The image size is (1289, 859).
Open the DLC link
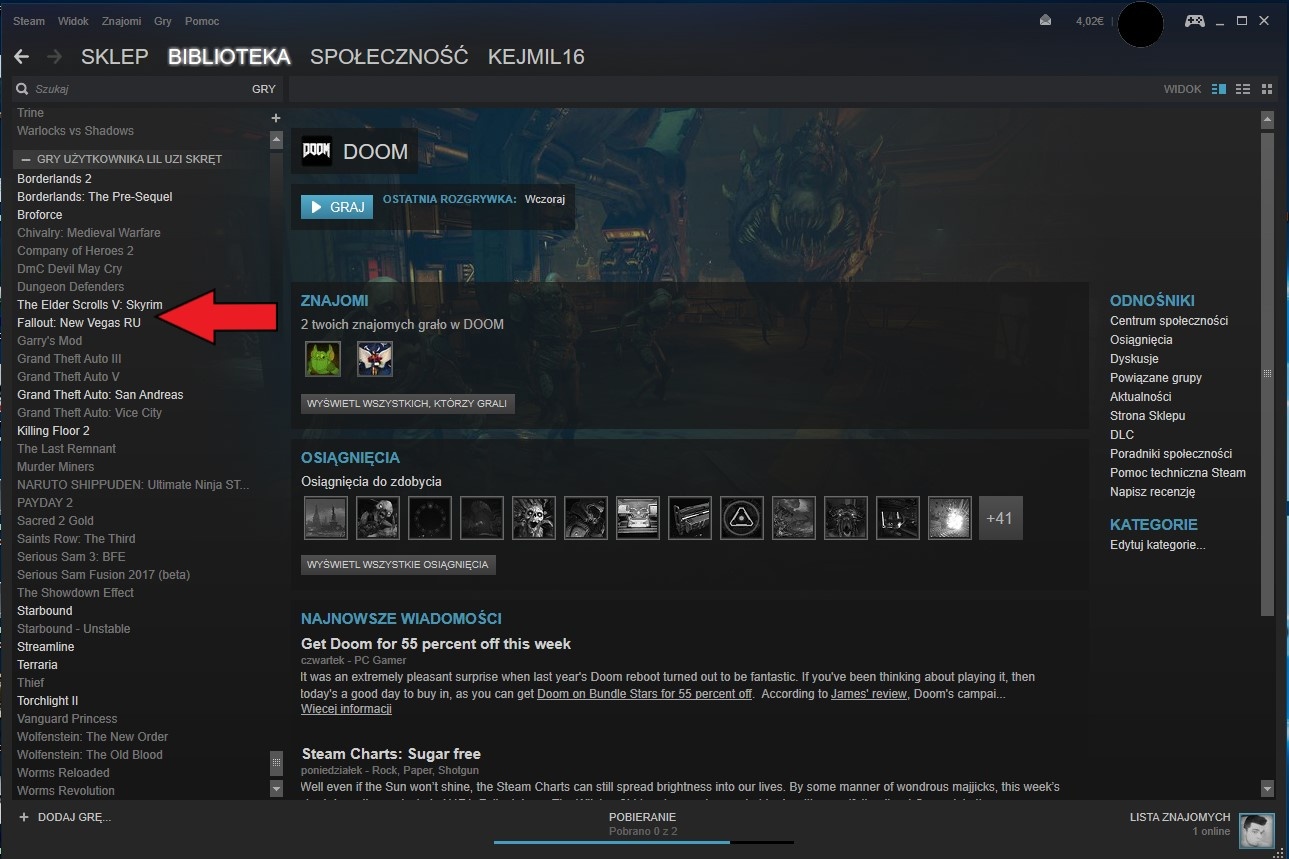point(1122,435)
